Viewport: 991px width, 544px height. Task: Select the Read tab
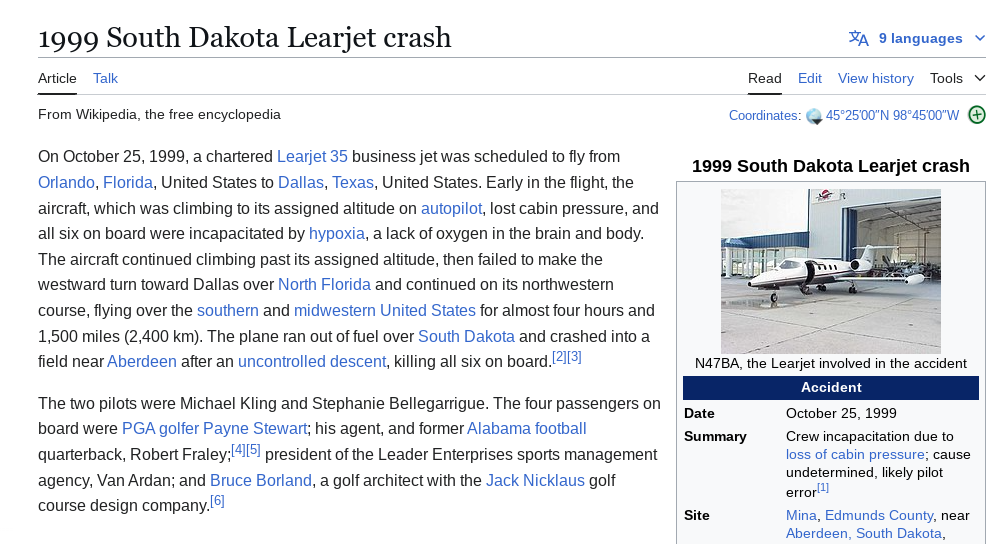click(x=765, y=78)
